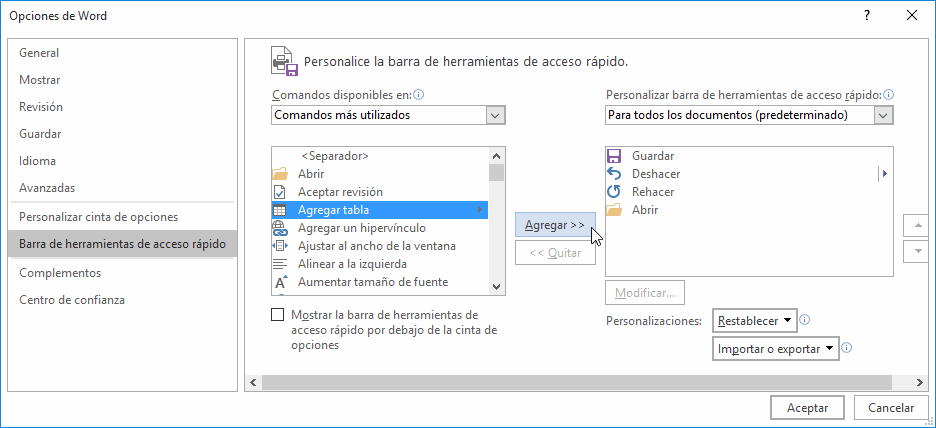Switch to Personalizar cinta de opciones section
936x428 pixels.
click(x=98, y=217)
